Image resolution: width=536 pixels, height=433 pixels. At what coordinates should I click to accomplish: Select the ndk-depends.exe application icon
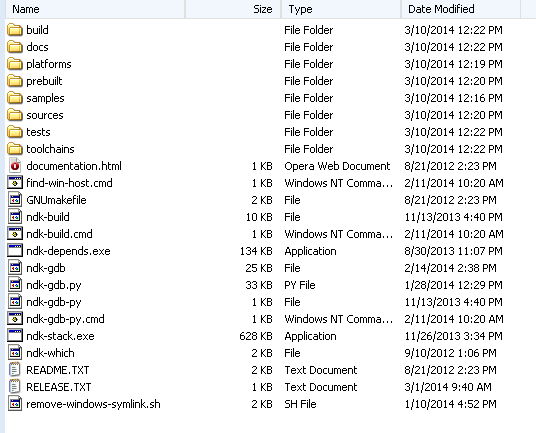[15, 251]
